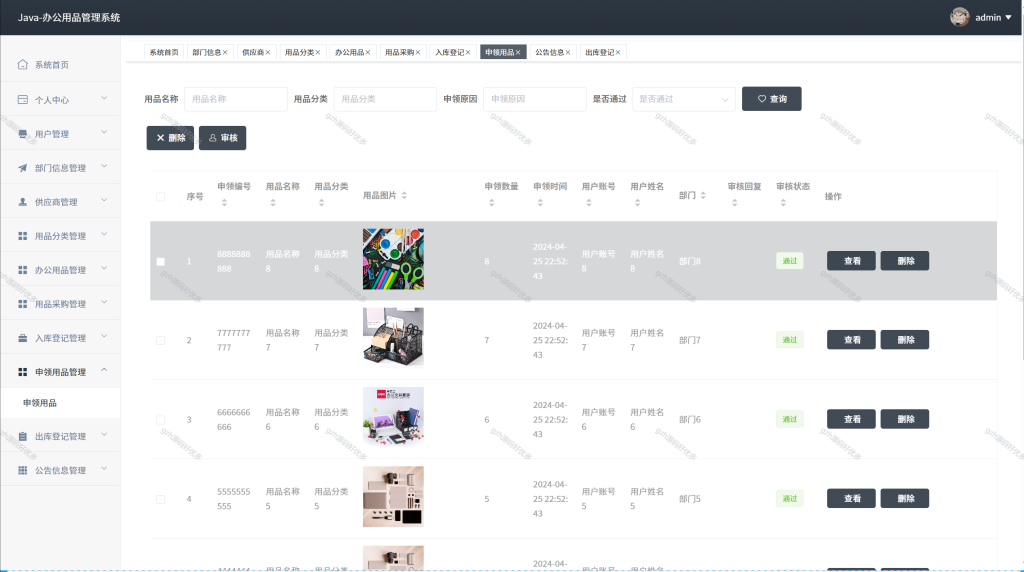Image resolution: width=1024 pixels, height=572 pixels.
Task: Focus the 申领原因 search field
Action: (535, 99)
